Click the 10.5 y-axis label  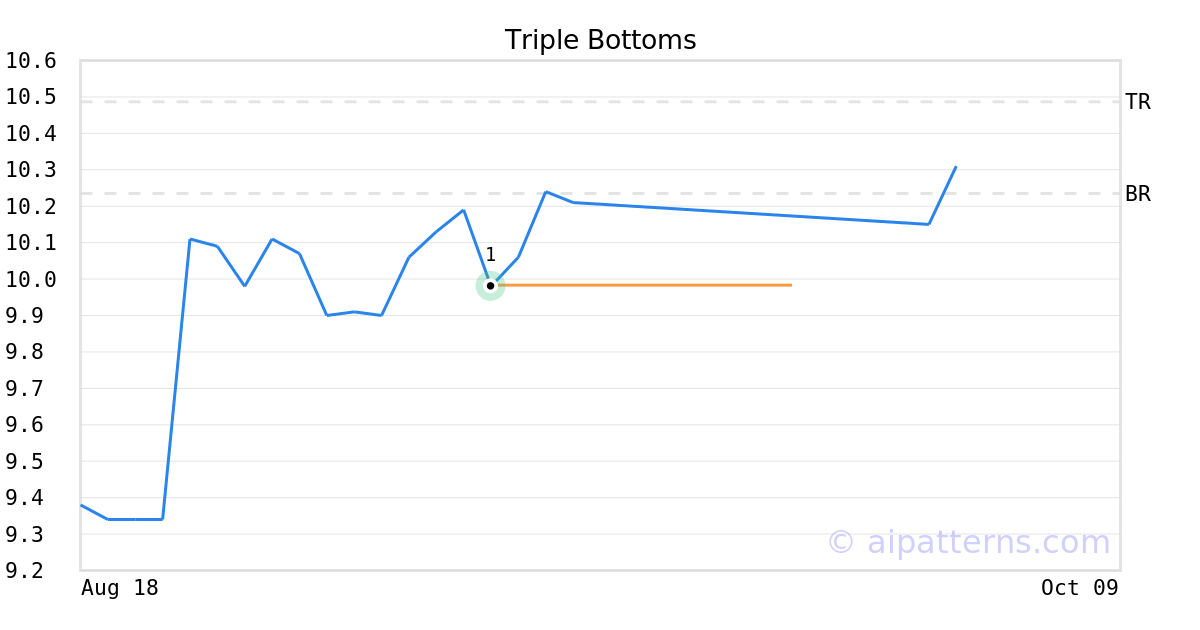[x=30, y=97]
